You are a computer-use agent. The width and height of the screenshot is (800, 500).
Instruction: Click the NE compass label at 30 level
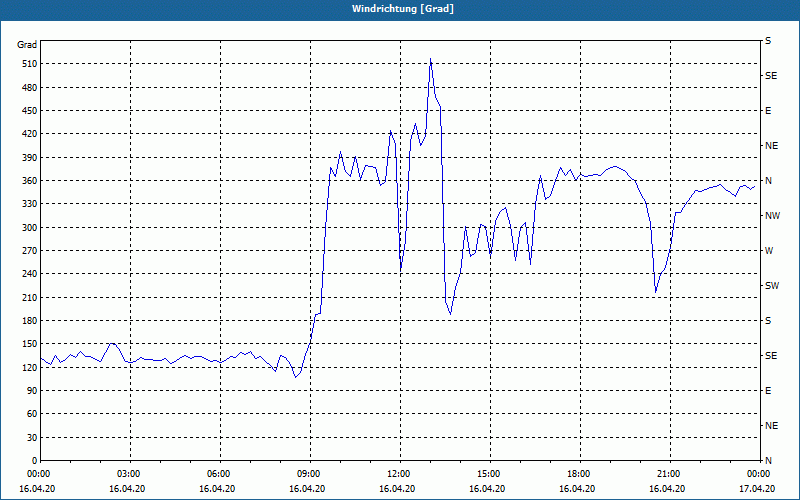pos(771,426)
